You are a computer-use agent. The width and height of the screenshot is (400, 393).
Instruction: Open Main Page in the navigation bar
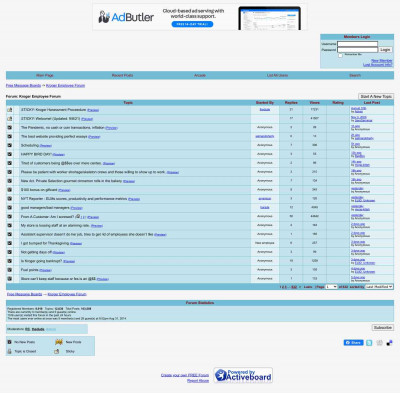coord(45,75)
